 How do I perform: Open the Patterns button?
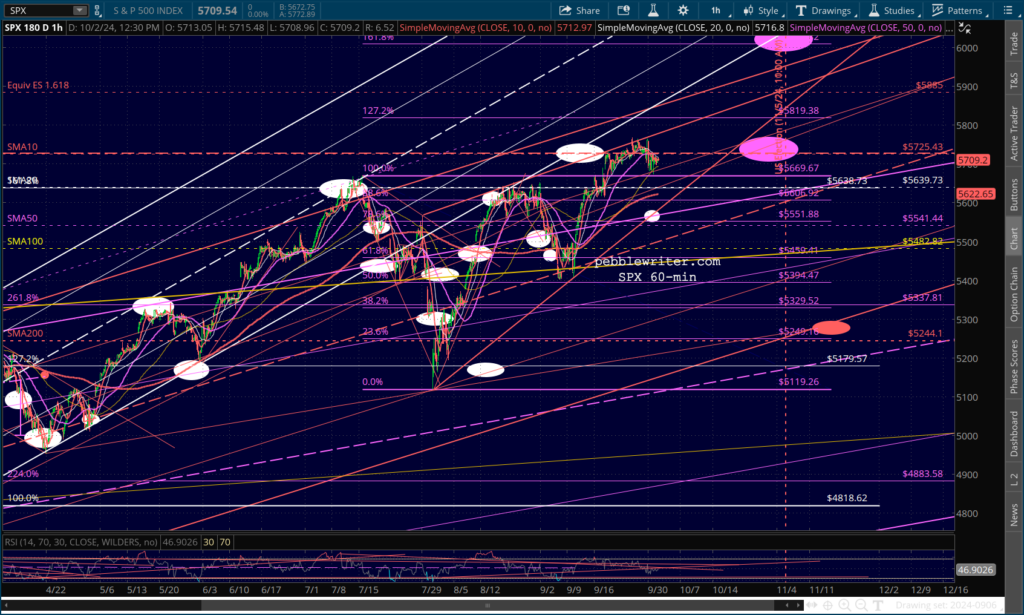(x=958, y=10)
